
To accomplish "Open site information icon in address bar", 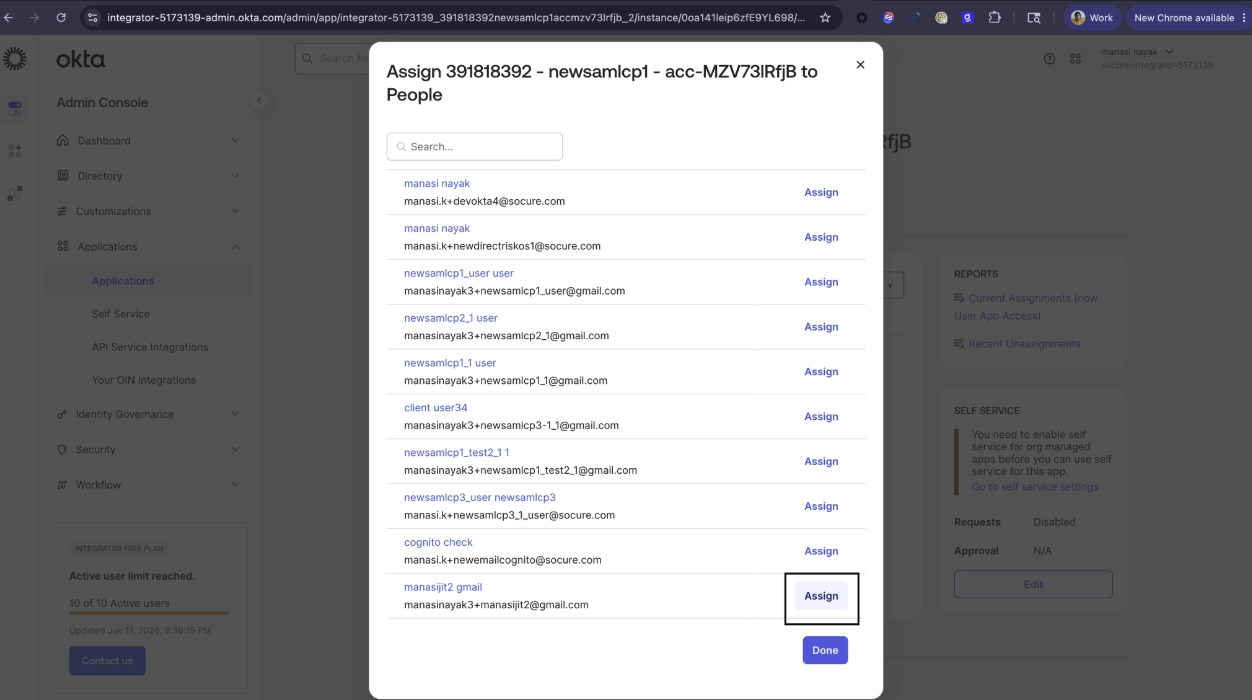I will click(93, 17).
